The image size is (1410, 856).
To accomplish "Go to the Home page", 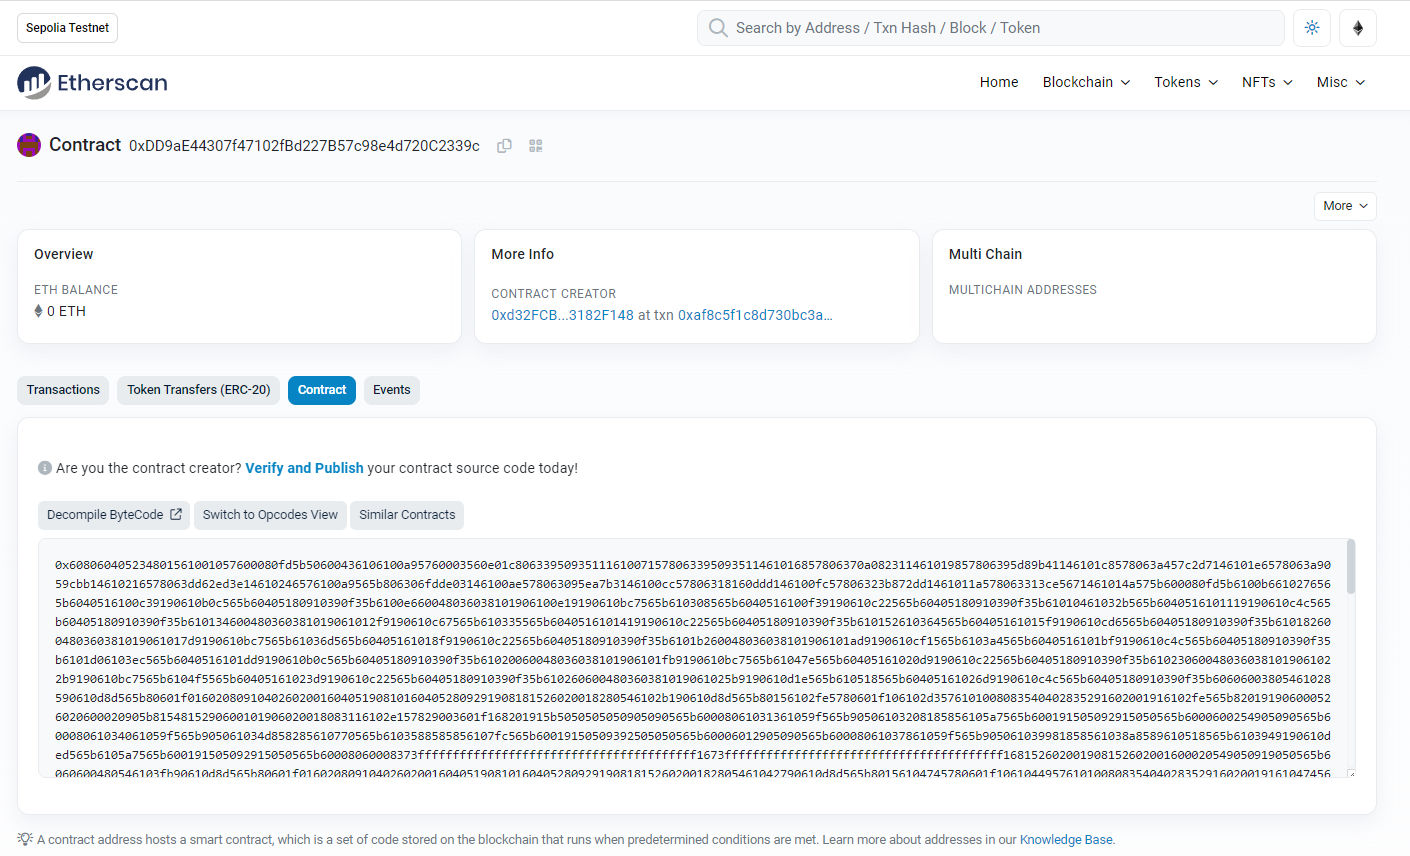I will pyautogui.click(x=999, y=82).
